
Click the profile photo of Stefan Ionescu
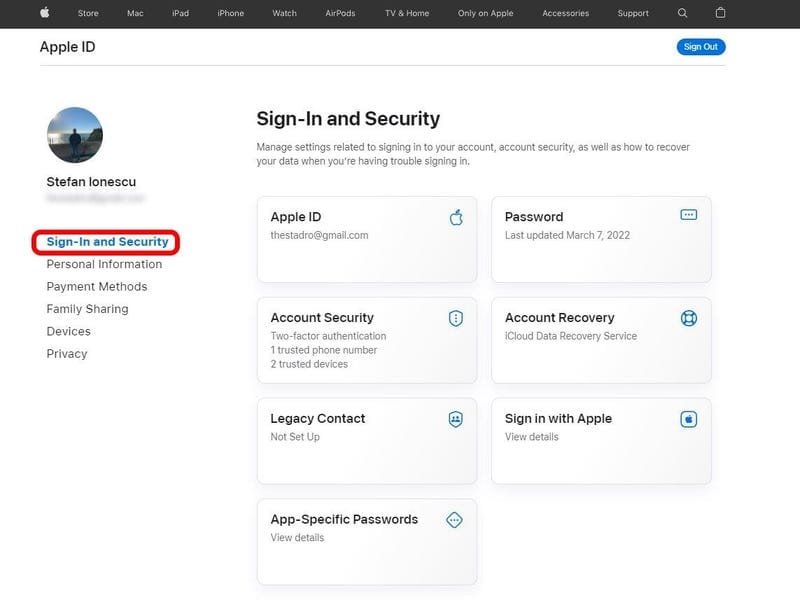coord(74,135)
